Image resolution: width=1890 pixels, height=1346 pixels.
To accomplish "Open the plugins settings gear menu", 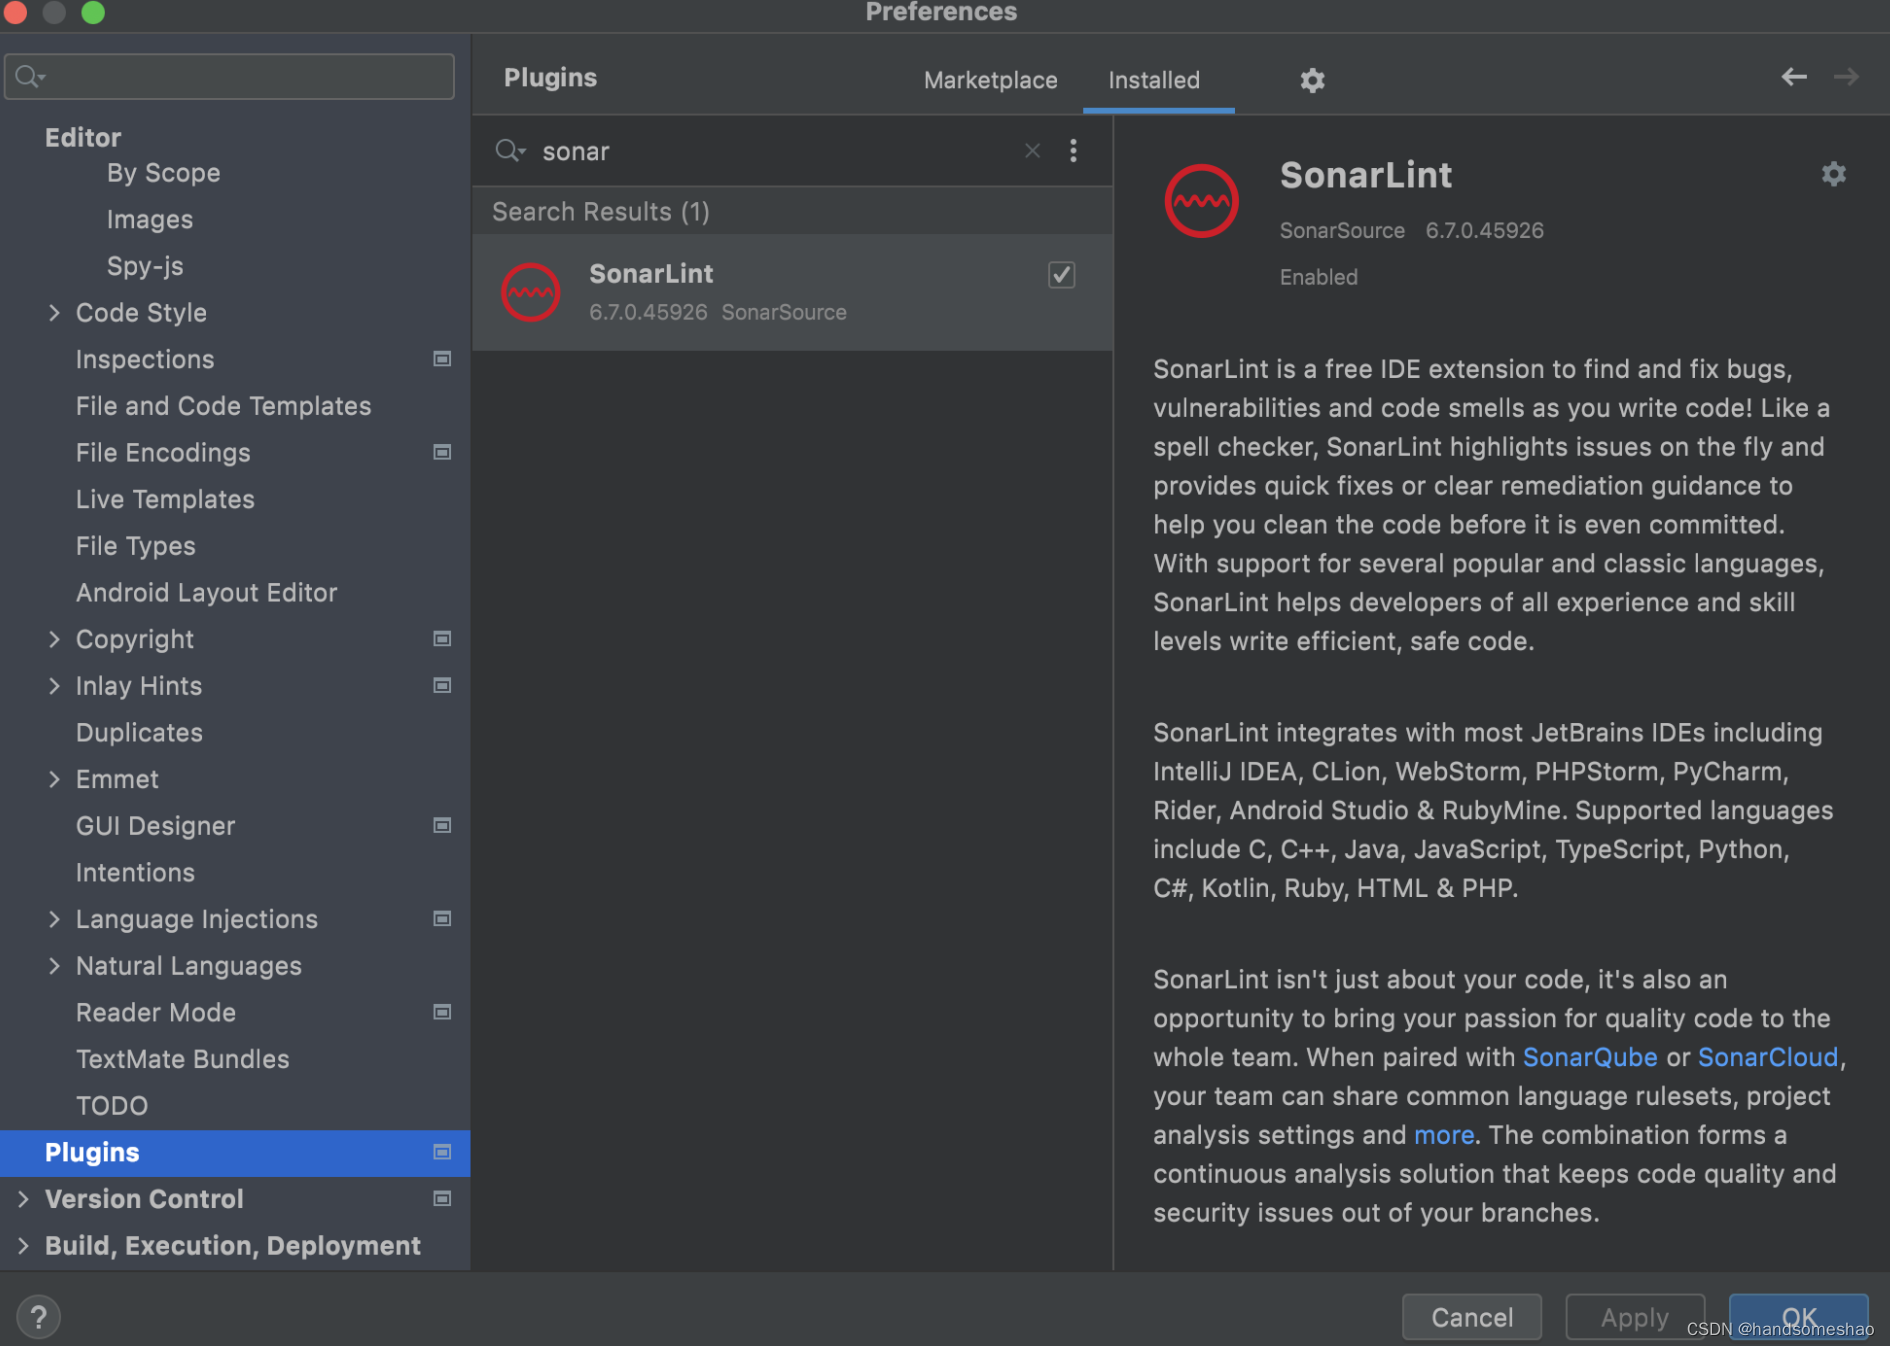I will click(1312, 81).
